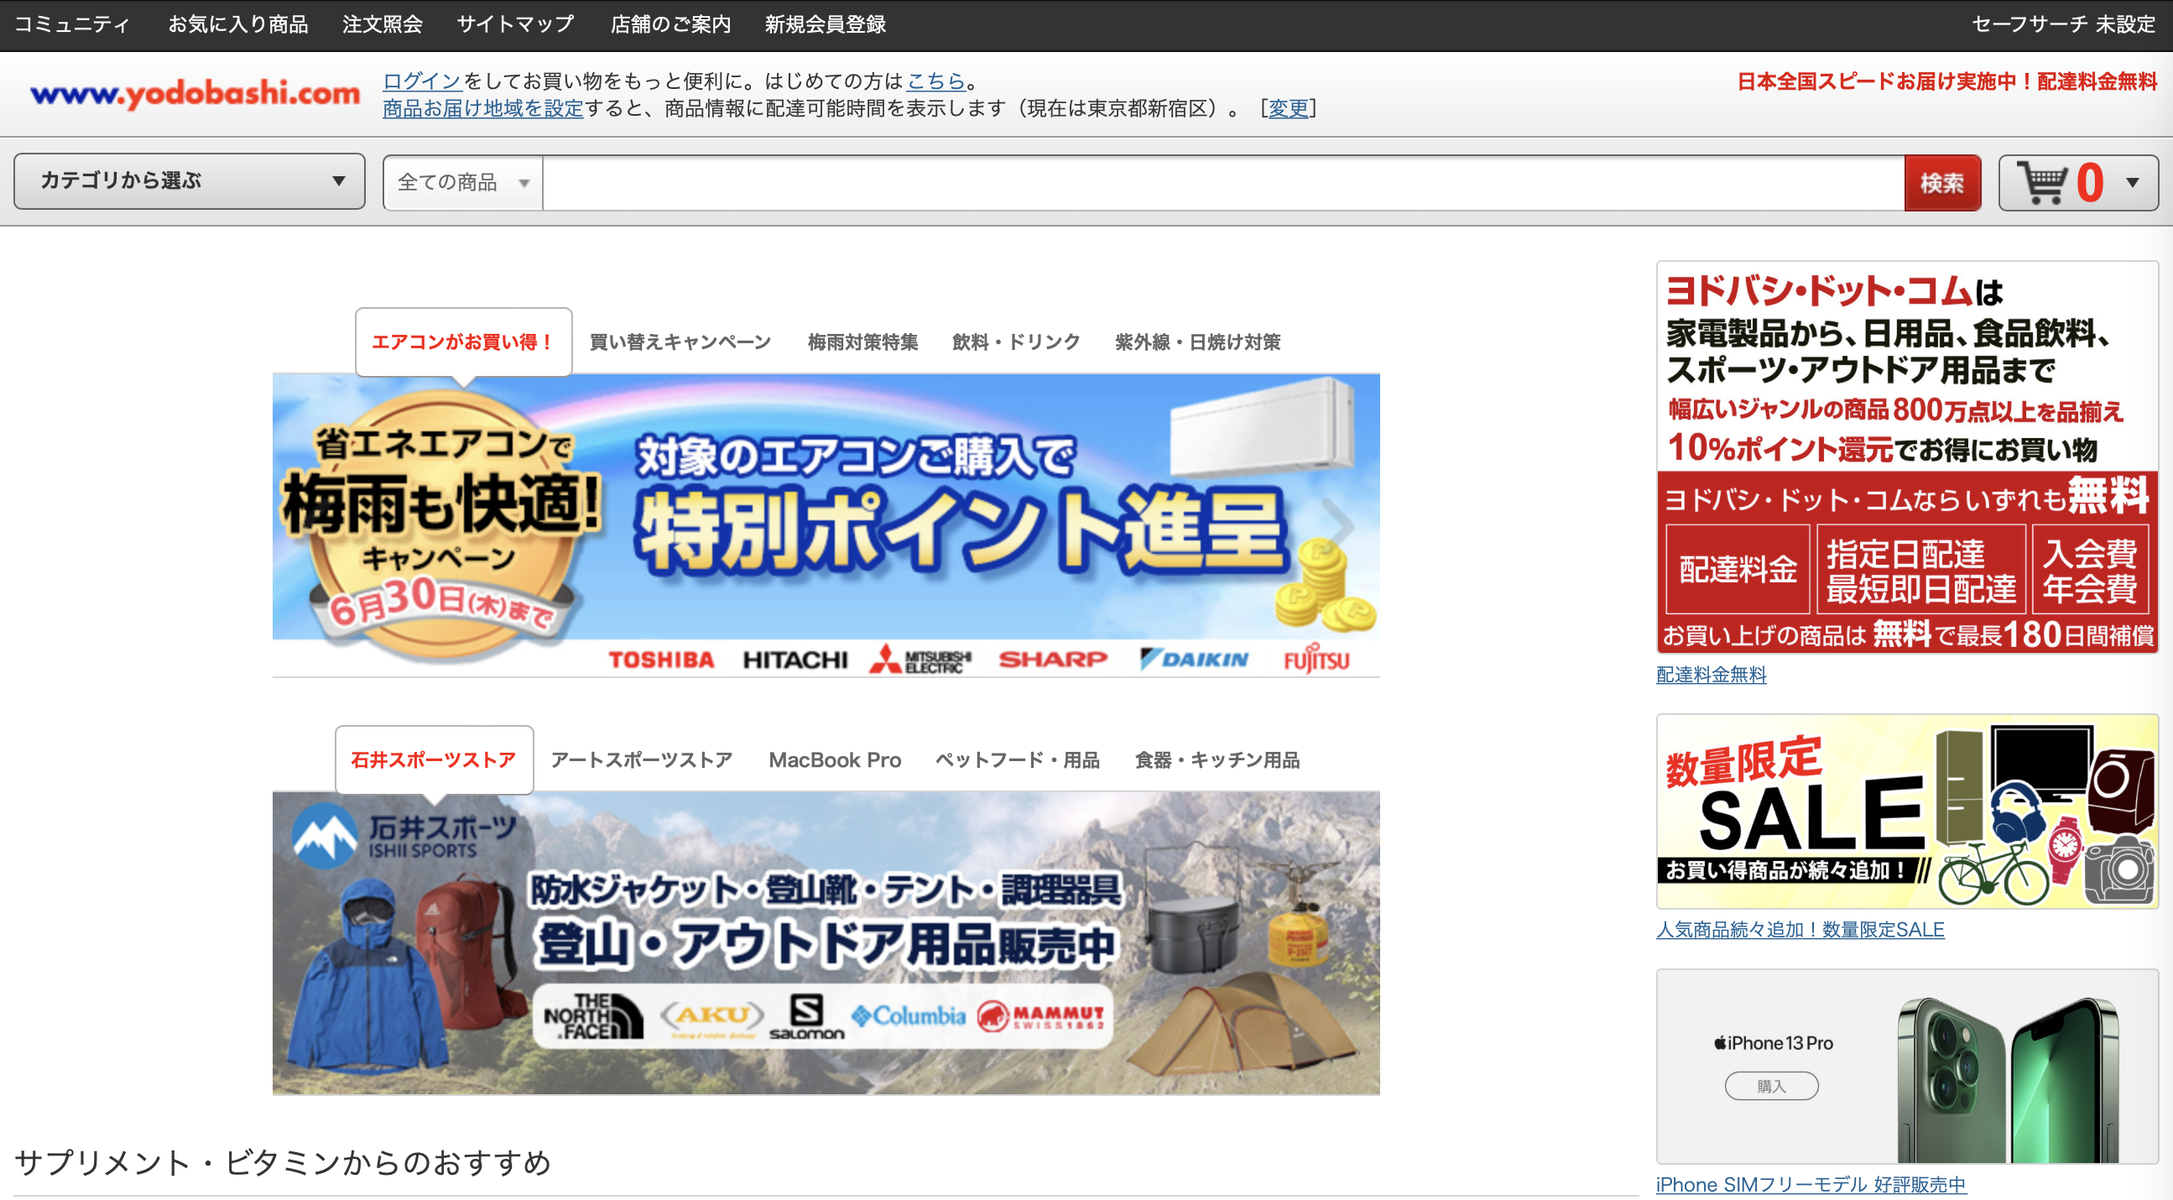Click the green iPhone 13 Pro image
Screen dimensions: 2173x1200
[2008, 1080]
